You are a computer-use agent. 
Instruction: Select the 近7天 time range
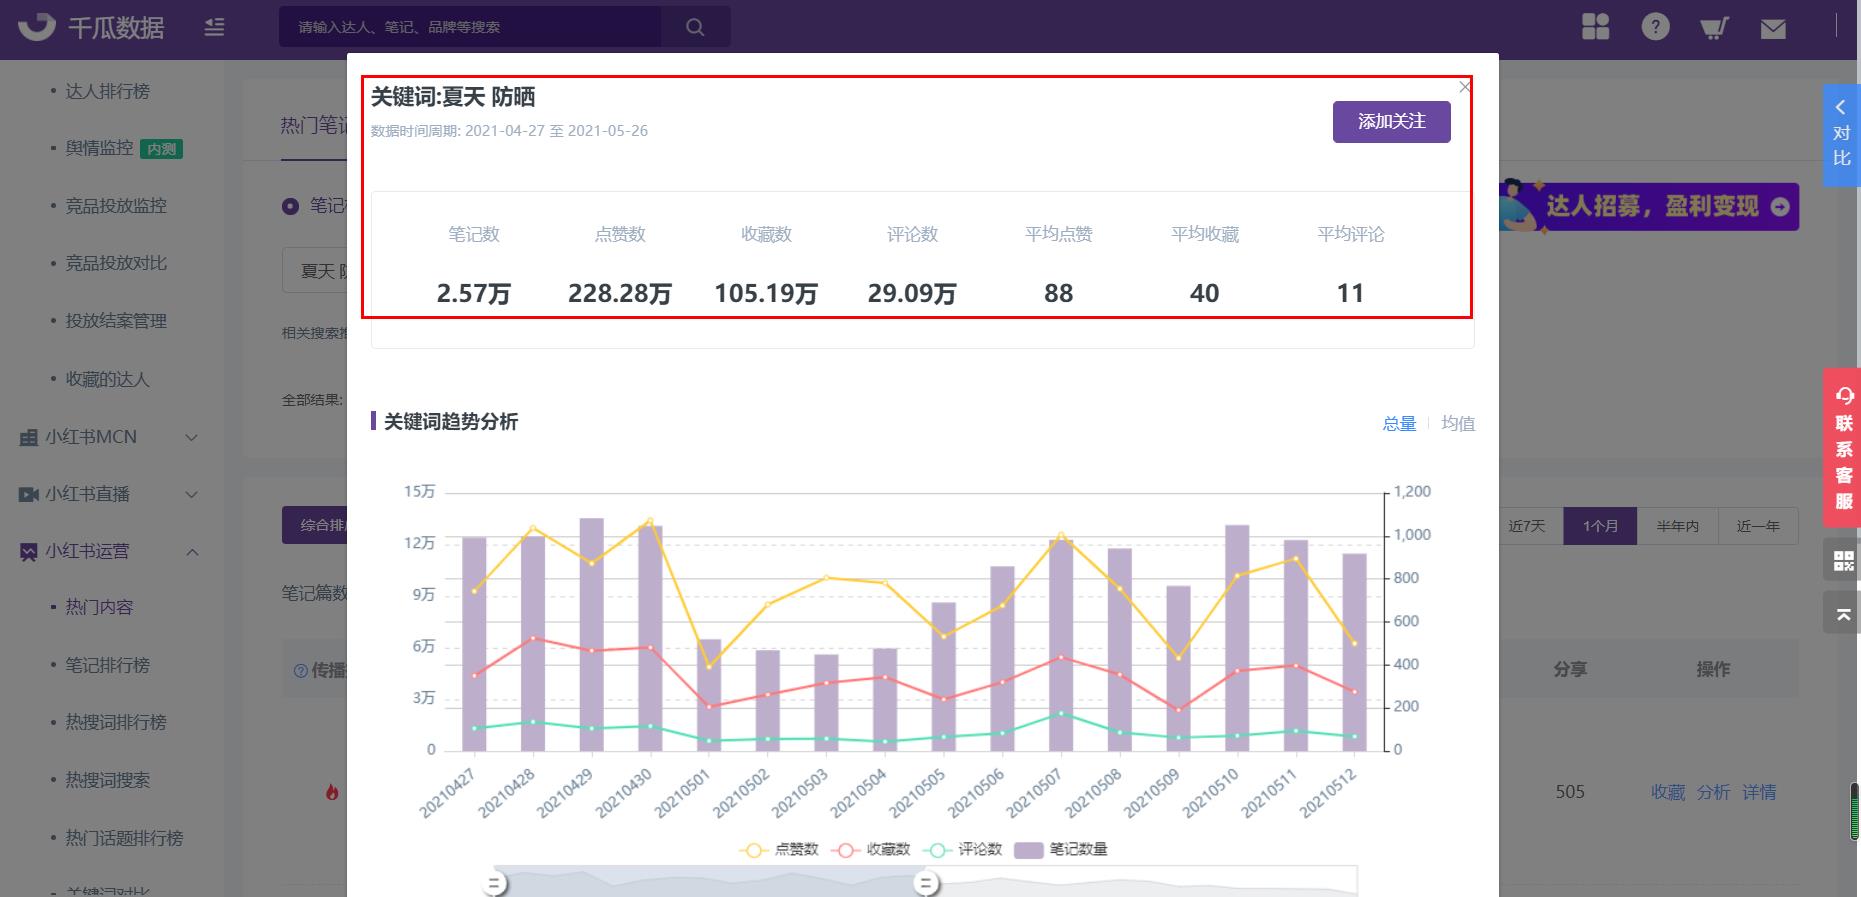(1526, 526)
